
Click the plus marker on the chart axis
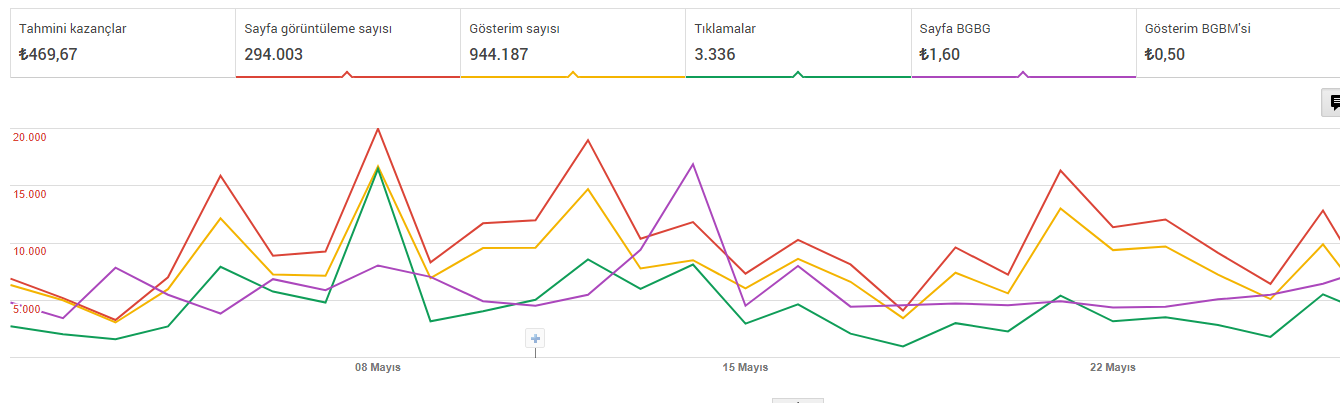(536, 339)
